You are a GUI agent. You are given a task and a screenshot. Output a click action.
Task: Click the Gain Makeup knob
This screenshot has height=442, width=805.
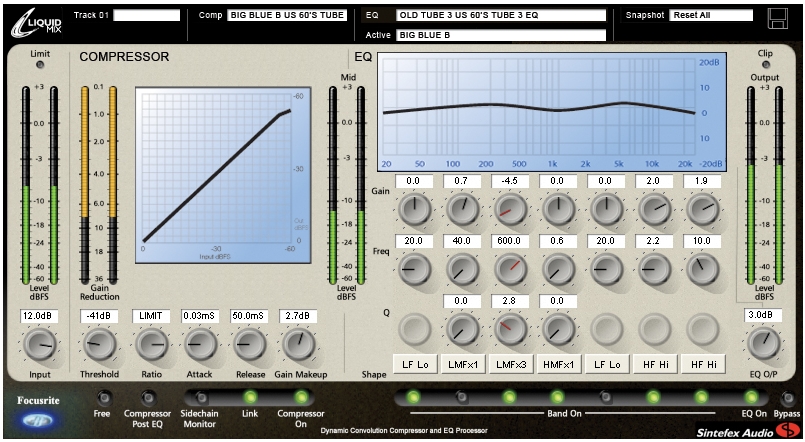[x=298, y=344]
